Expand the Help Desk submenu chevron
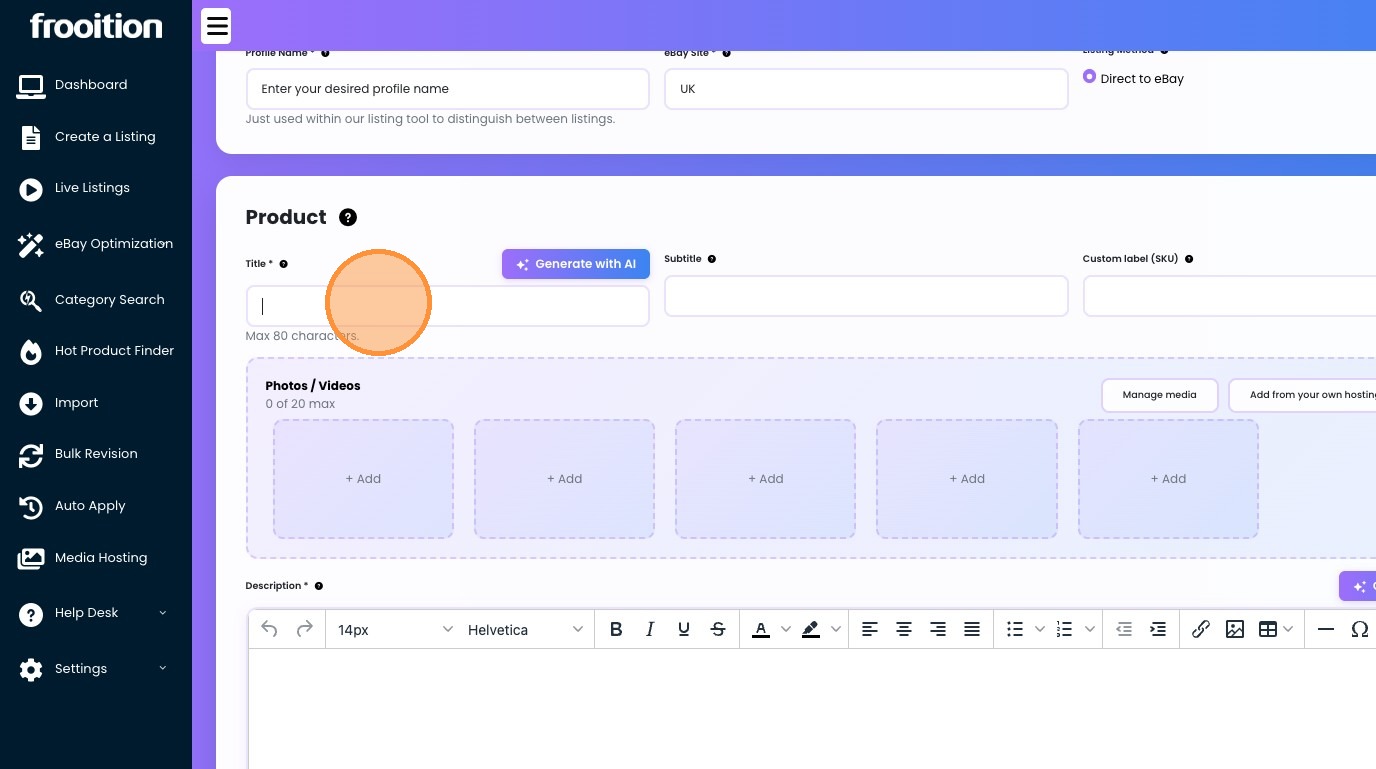1376x769 pixels. coord(163,613)
